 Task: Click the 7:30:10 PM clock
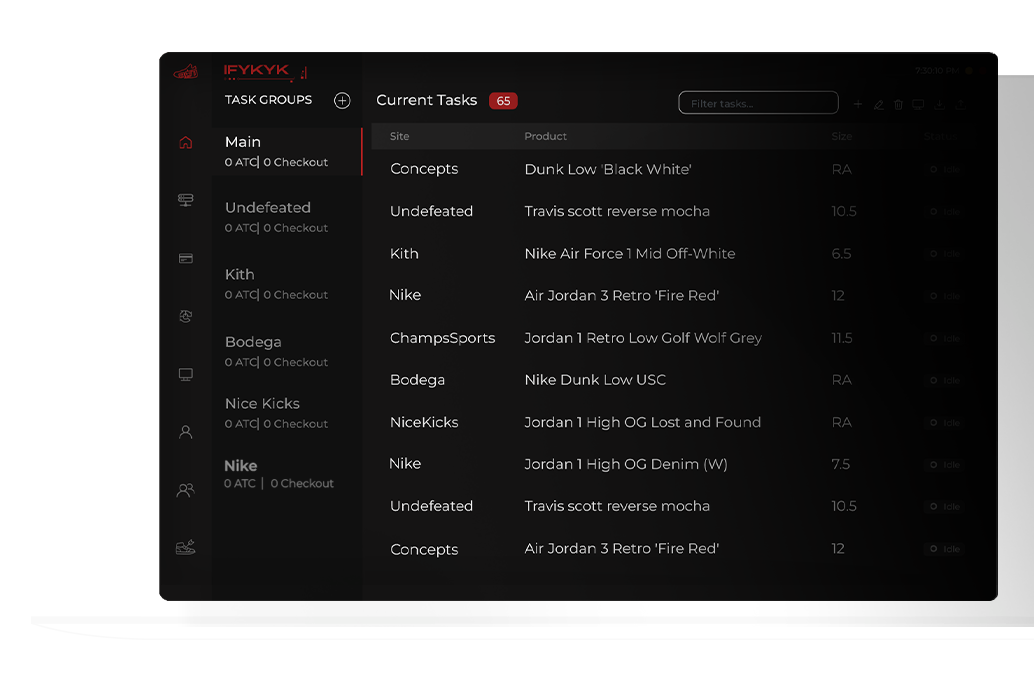point(936,71)
